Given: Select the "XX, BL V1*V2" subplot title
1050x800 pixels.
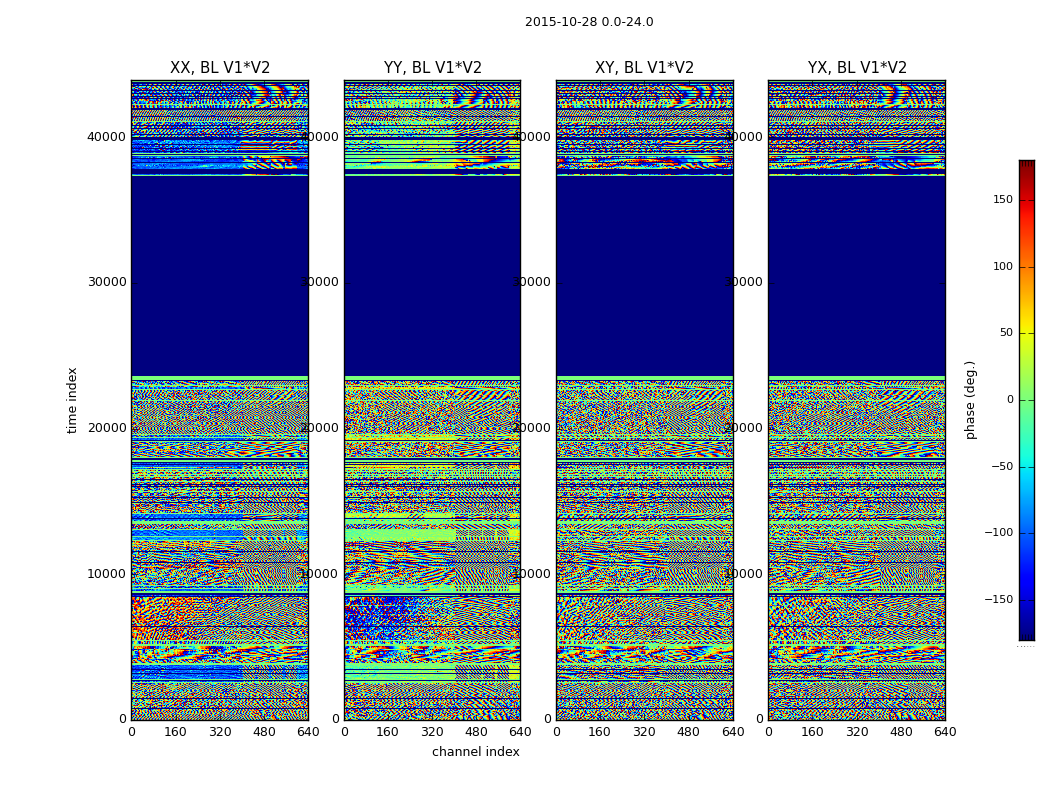Looking at the screenshot, I should 220,68.
